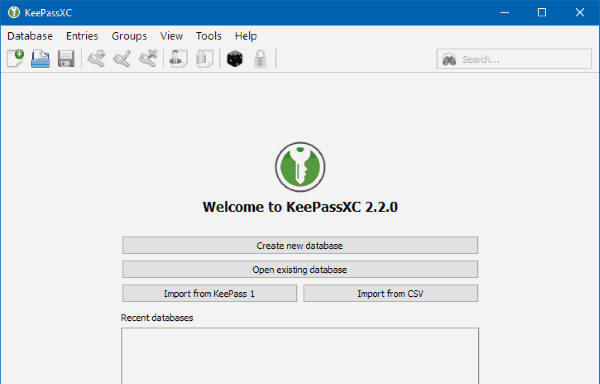Click the Delete entry key icon

tap(148, 59)
